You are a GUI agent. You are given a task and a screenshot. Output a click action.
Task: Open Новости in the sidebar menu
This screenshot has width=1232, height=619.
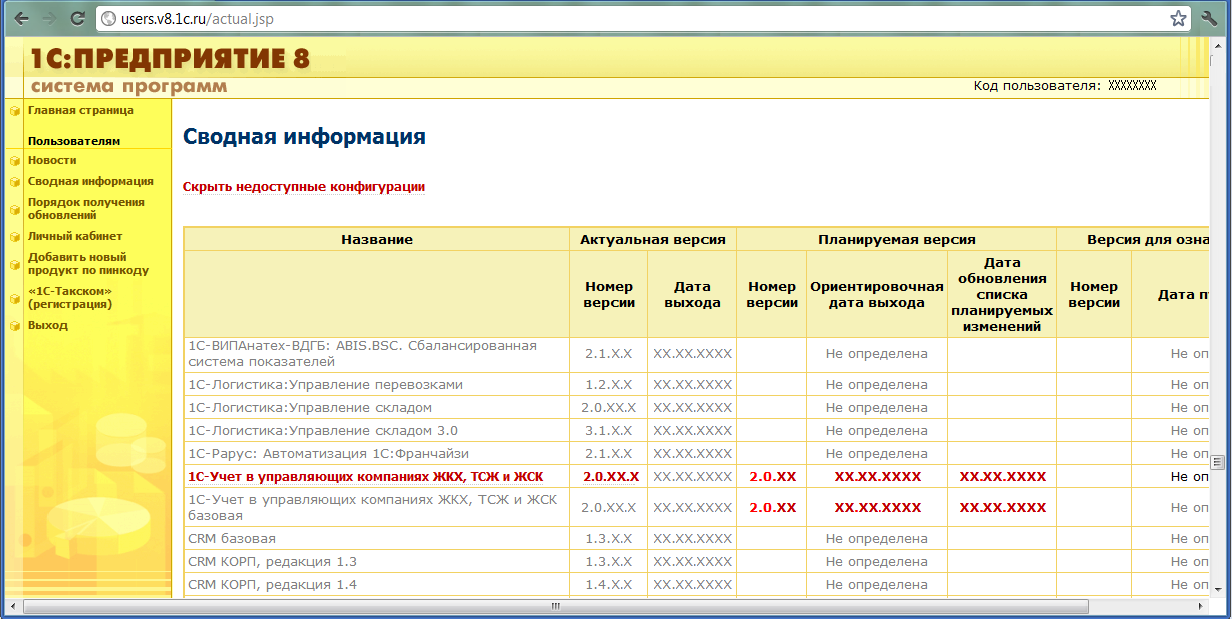tap(52, 160)
